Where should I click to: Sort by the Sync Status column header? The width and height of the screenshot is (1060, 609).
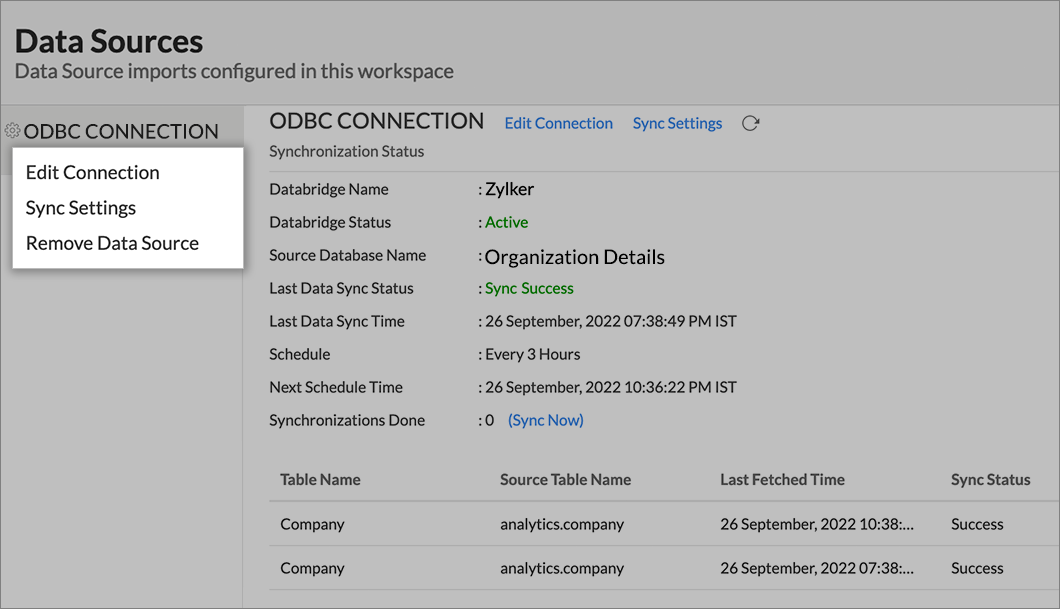991,479
